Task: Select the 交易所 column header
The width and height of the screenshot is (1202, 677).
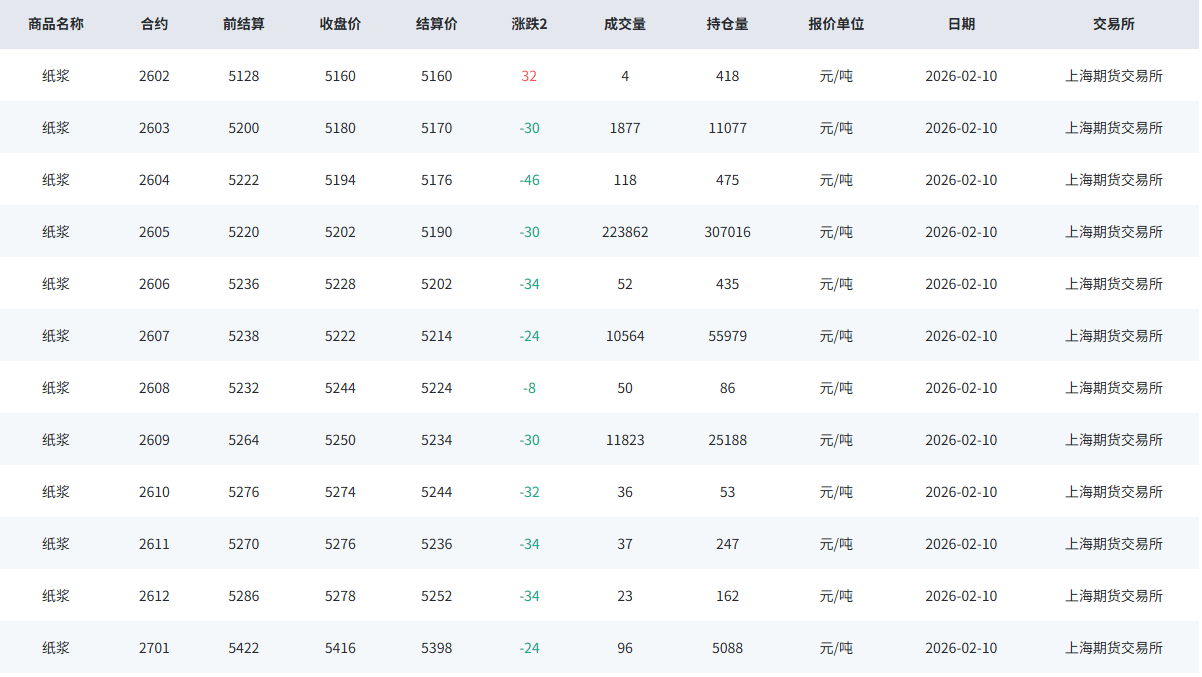Action: pyautogui.click(x=1114, y=24)
